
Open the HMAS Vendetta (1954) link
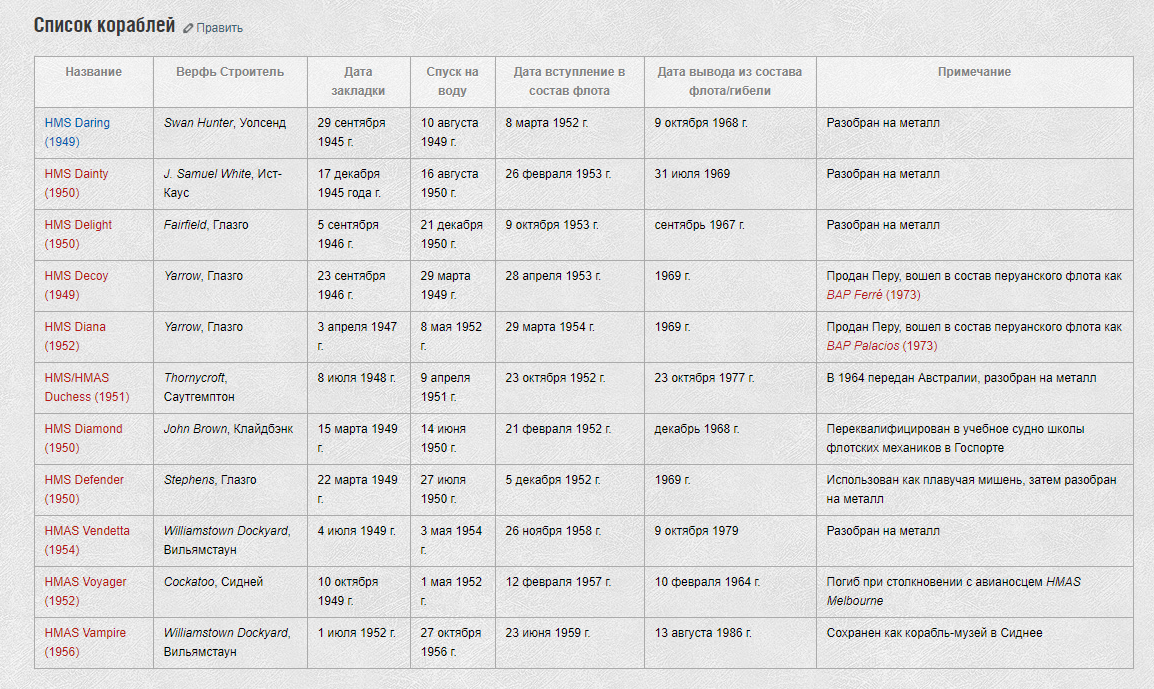[87, 540]
